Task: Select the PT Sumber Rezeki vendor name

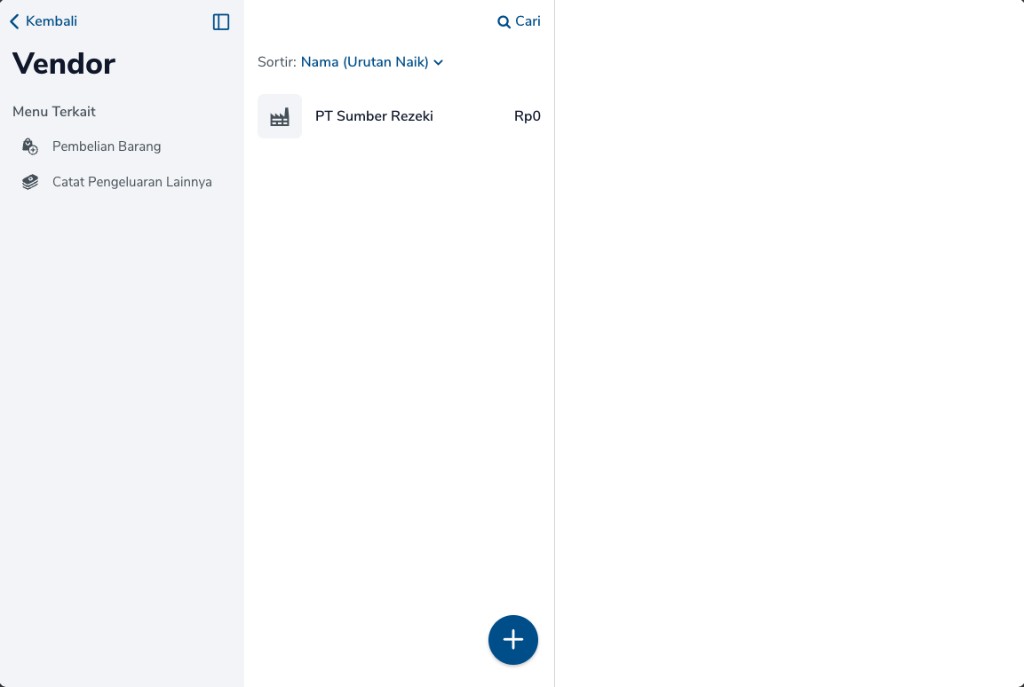Action: click(374, 116)
